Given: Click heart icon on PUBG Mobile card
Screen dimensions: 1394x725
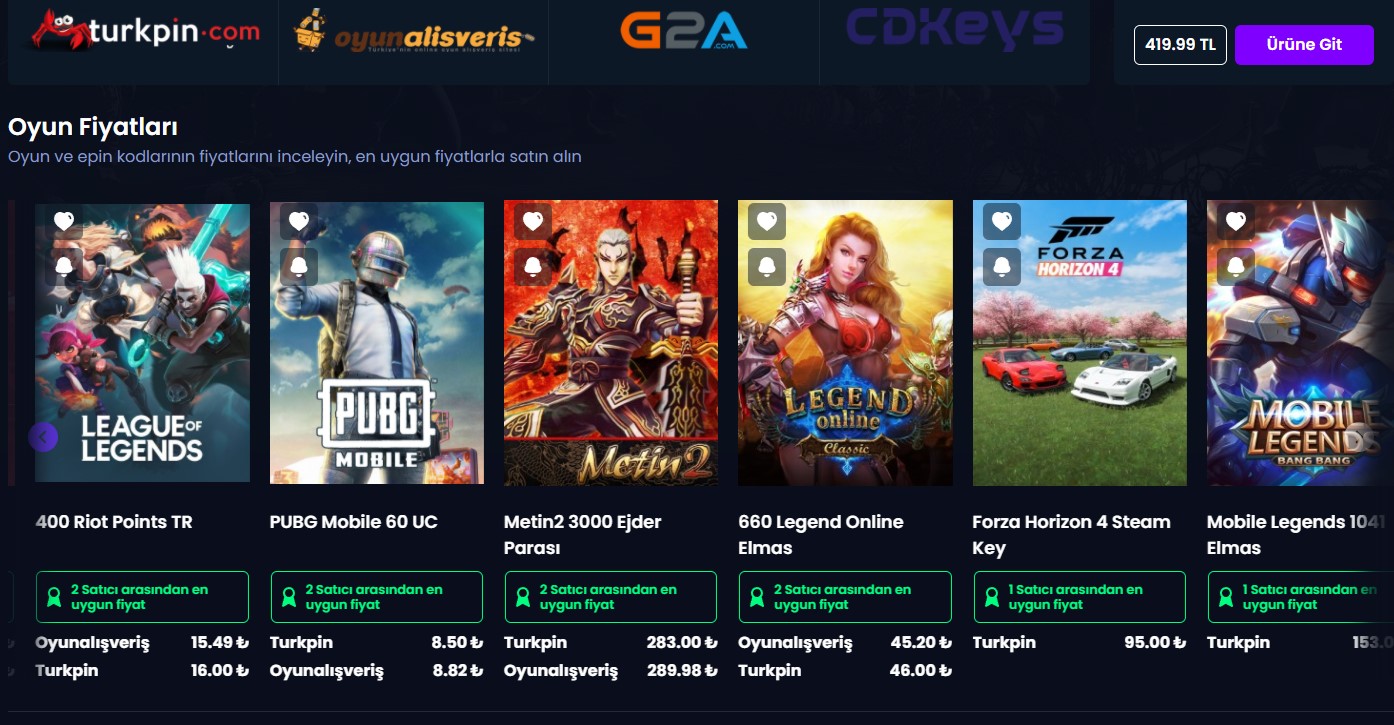Looking at the screenshot, I should coord(298,221).
